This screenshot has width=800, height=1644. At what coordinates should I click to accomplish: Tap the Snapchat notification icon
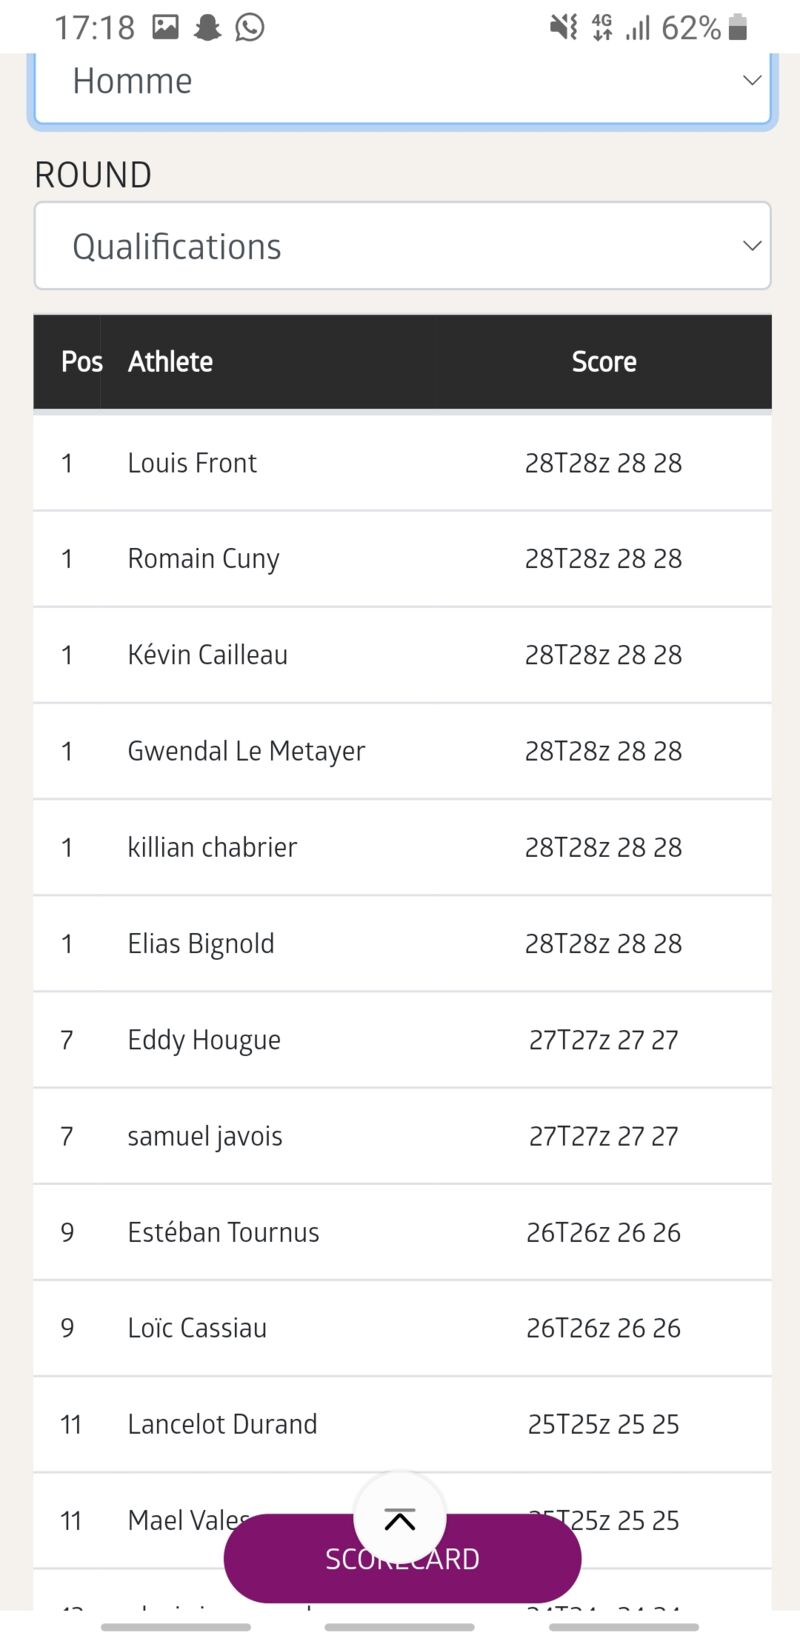pyautogui.click(x=207, y=27)
